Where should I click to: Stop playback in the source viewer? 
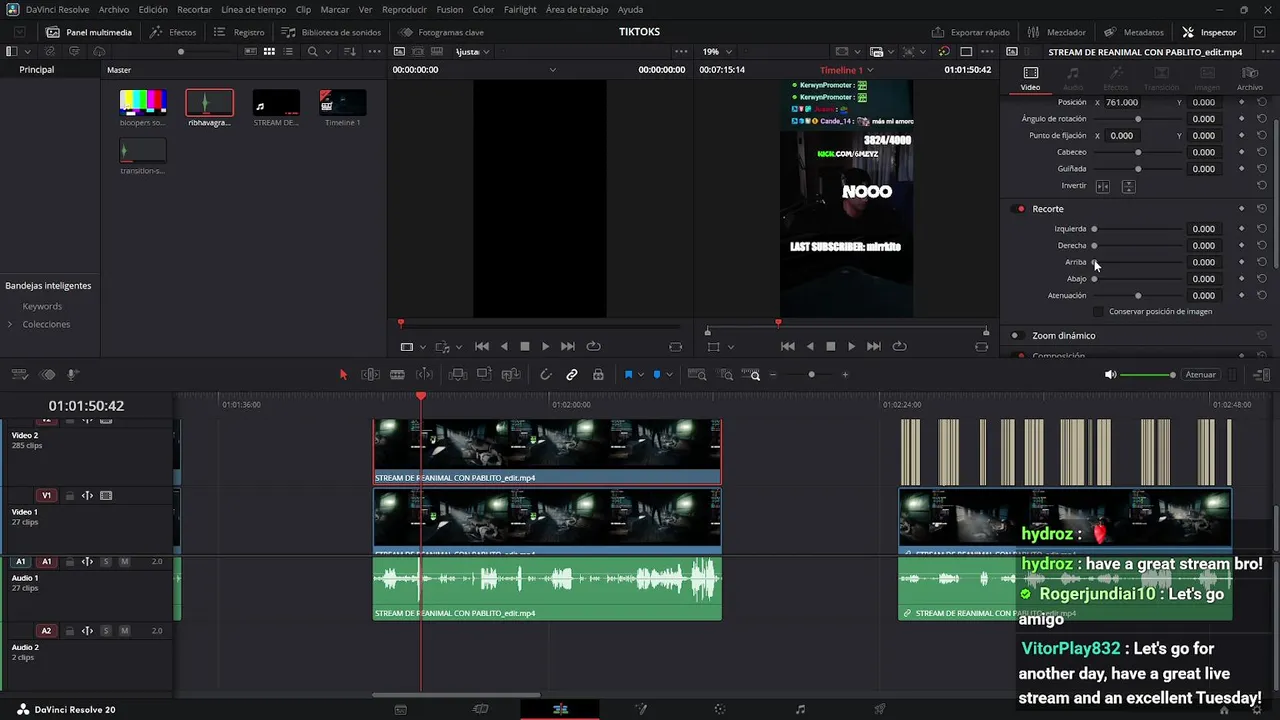pyautogui.click(x=525, y=346)
